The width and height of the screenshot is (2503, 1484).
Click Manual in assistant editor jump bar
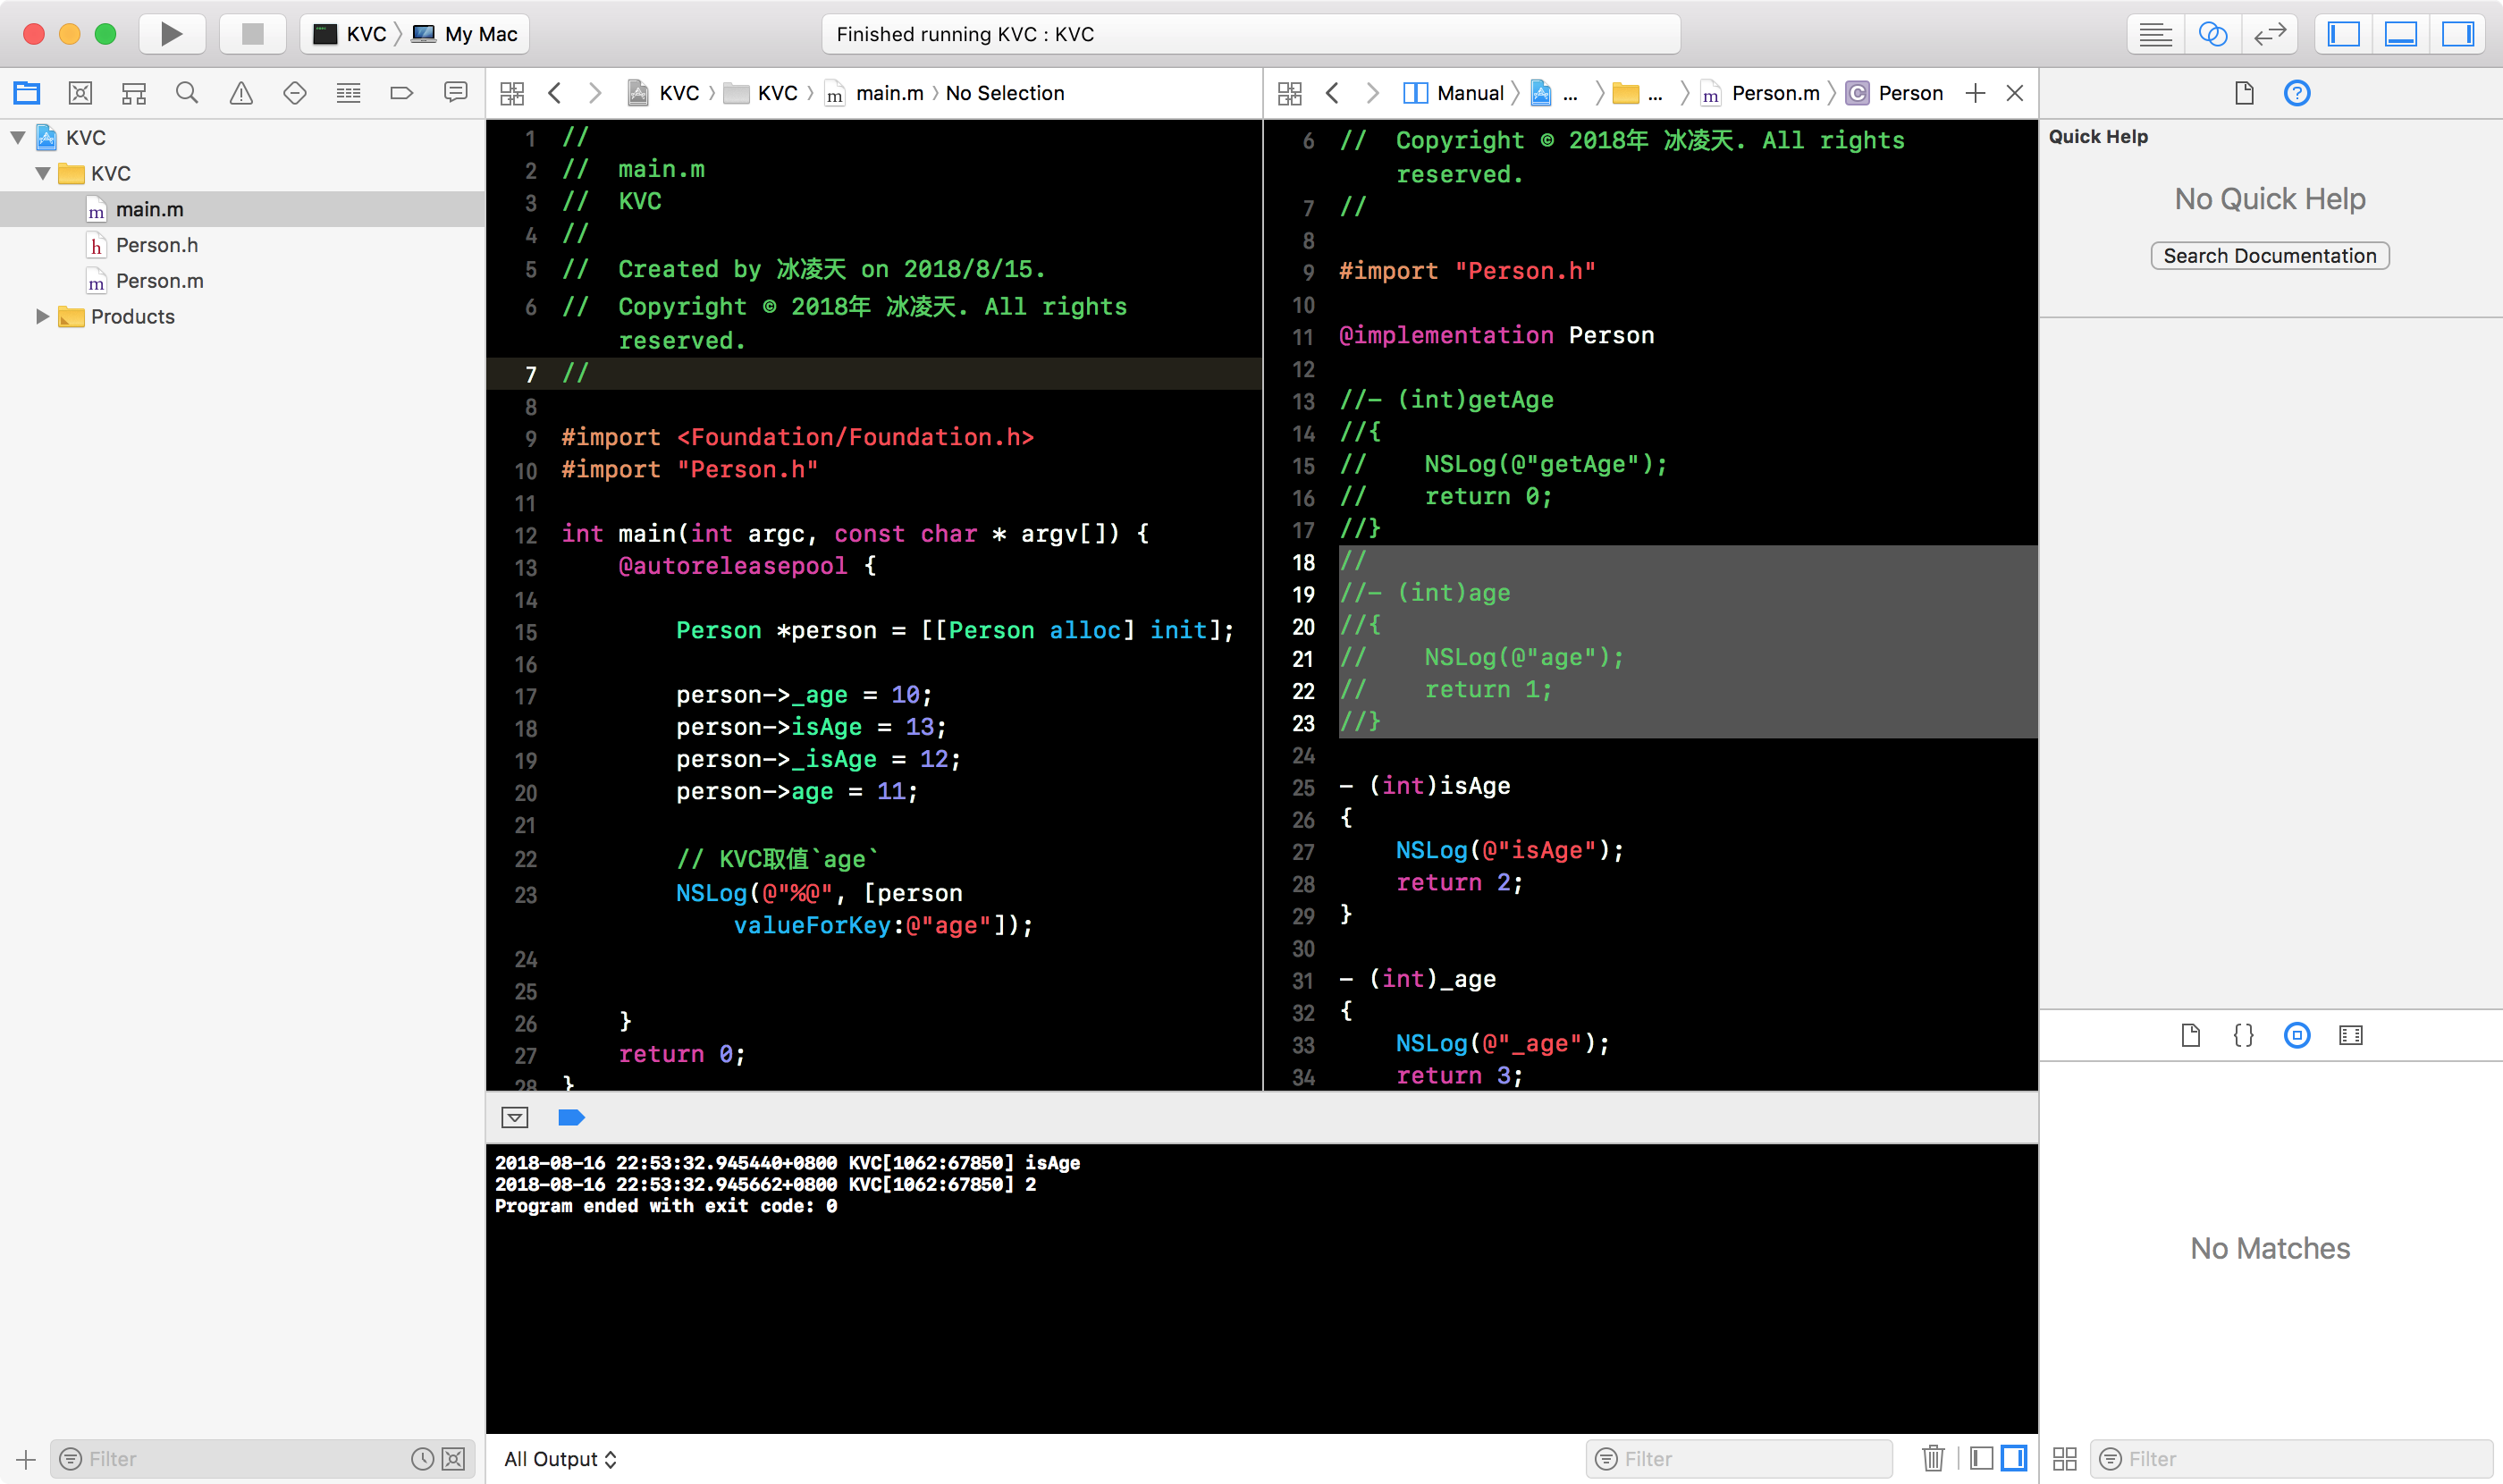pyautogui.click(x=1469, y=93)
